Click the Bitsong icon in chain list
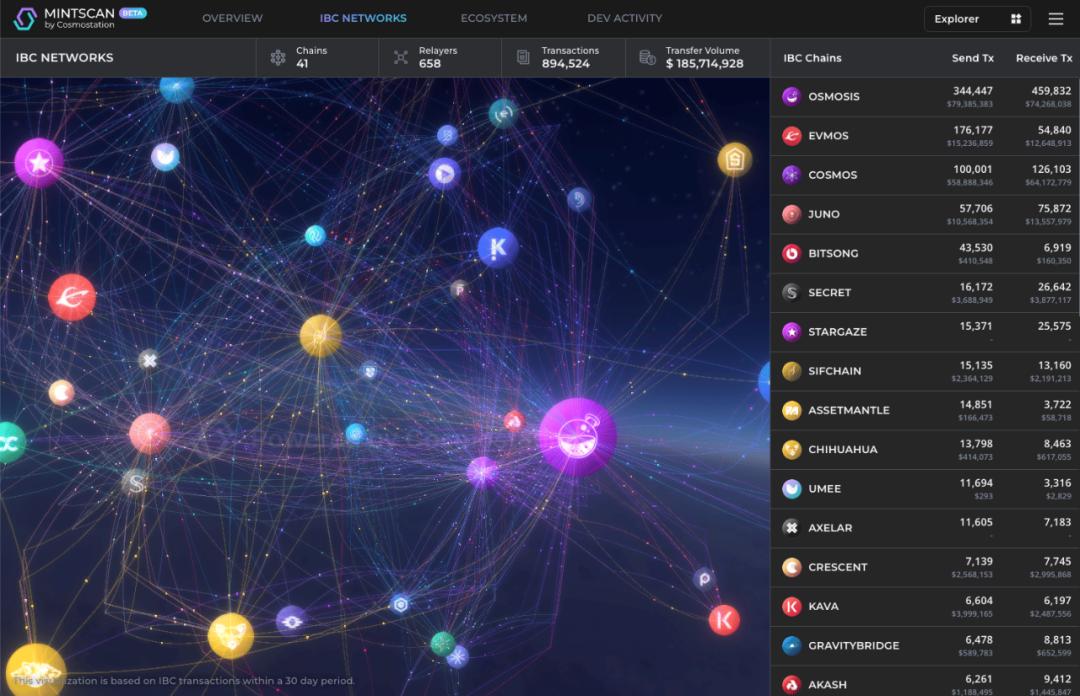Screen dimensions: 1080x696 click(x=791, y=254)
